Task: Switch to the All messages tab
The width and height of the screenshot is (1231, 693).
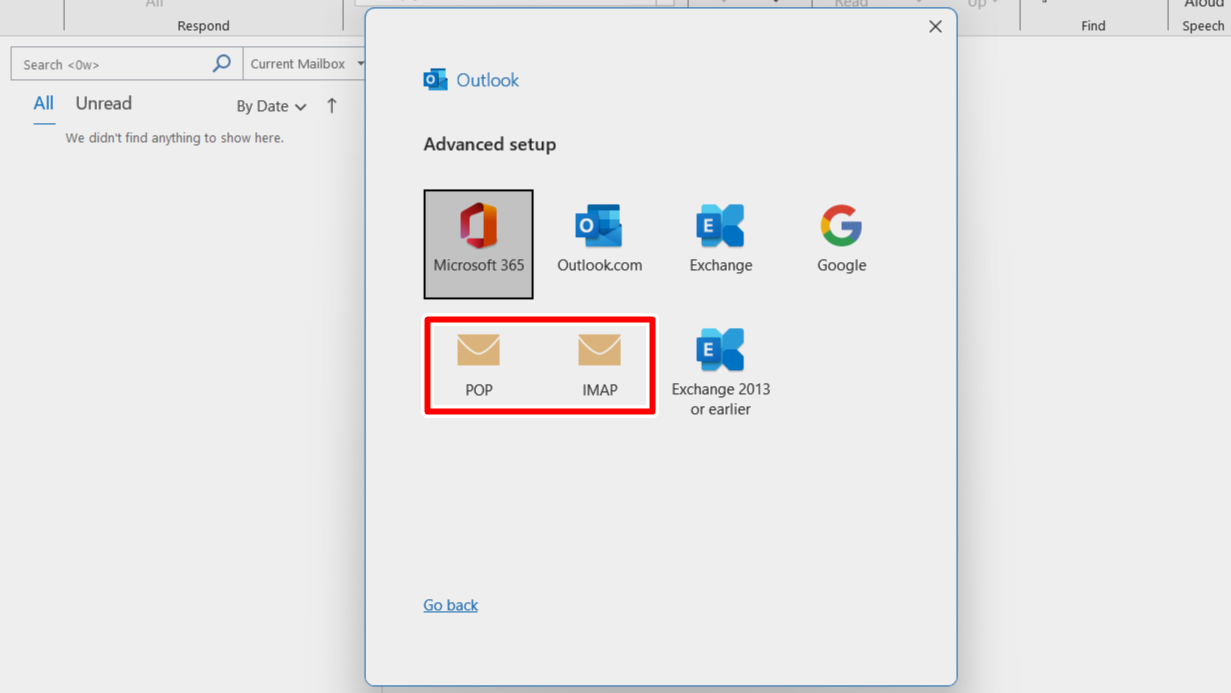Action: click(x=43, y=104)
